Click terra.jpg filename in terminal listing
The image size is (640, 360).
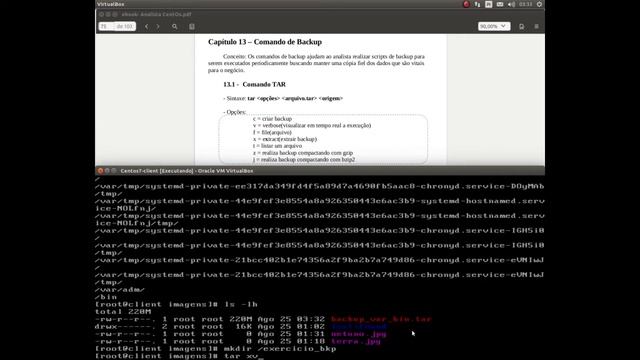(356, 341)
